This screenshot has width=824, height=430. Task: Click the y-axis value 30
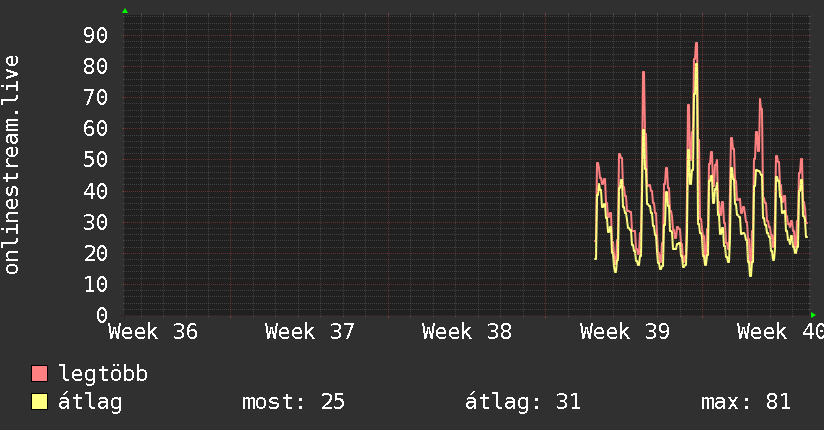point(95,222)
